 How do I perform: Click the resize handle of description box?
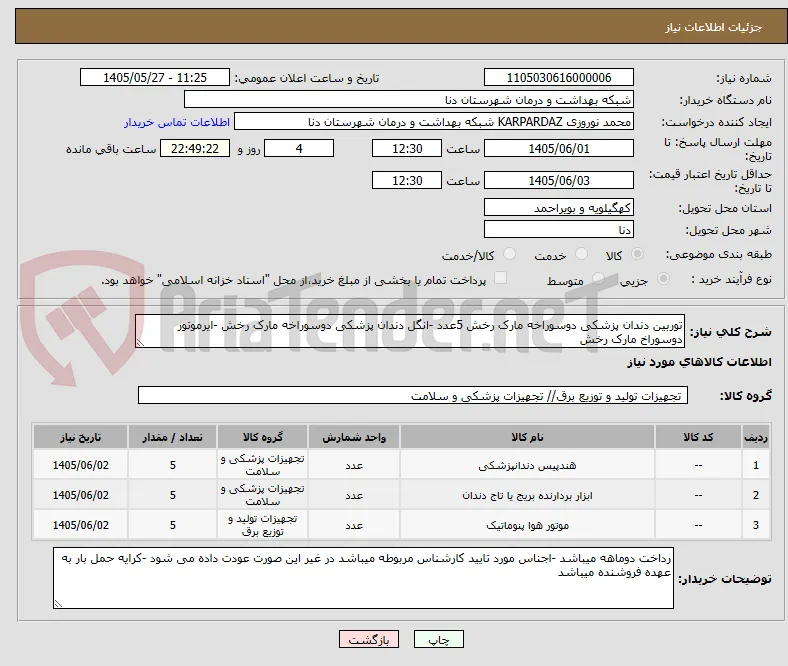pos(140,343)
